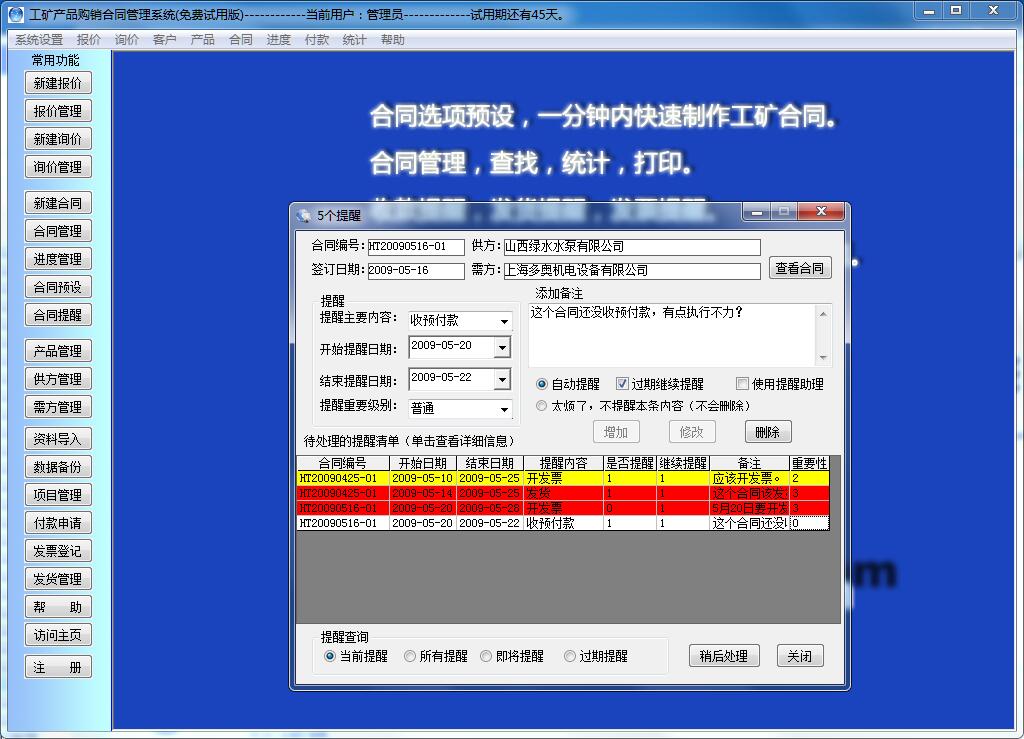The image size is (1024, 739).
Task: Click the 新建询价 sidebar button
Action: pos(58,139)
